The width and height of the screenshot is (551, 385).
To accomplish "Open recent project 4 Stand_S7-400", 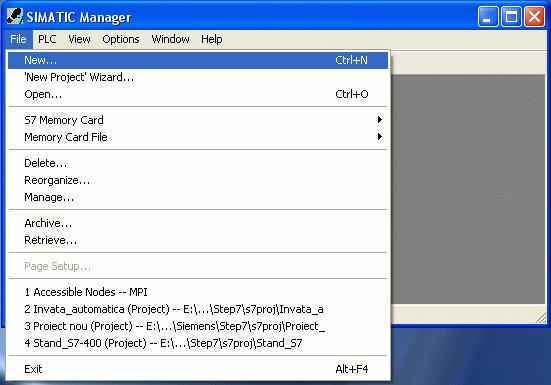I will click(x=198, y=343).
